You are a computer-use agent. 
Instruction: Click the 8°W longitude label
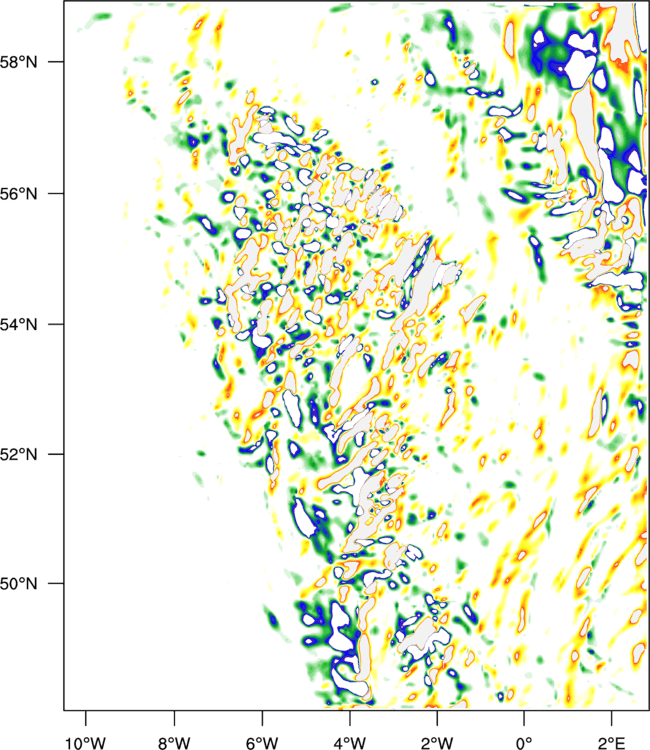coord(174,743)
